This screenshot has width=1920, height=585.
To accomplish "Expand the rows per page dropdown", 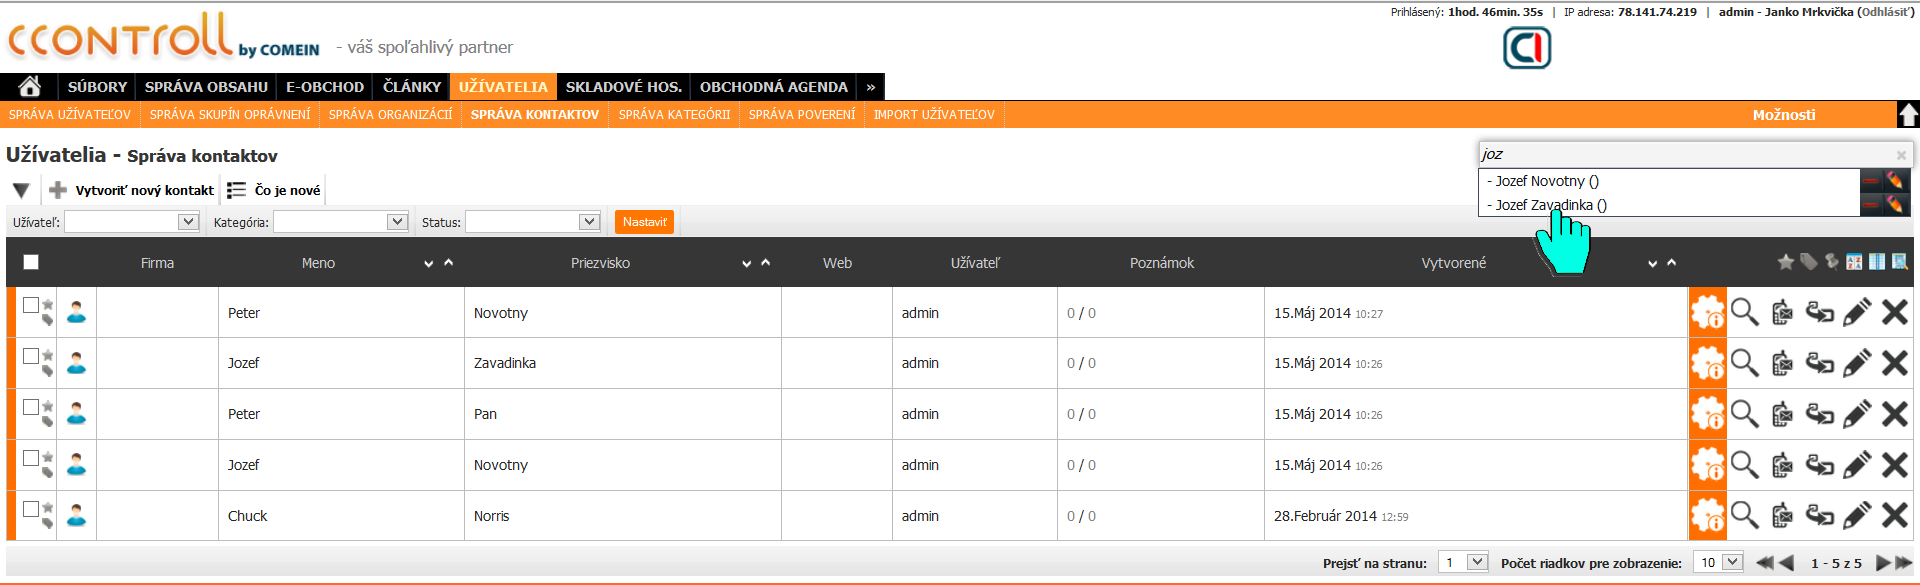I will 1718,563.
